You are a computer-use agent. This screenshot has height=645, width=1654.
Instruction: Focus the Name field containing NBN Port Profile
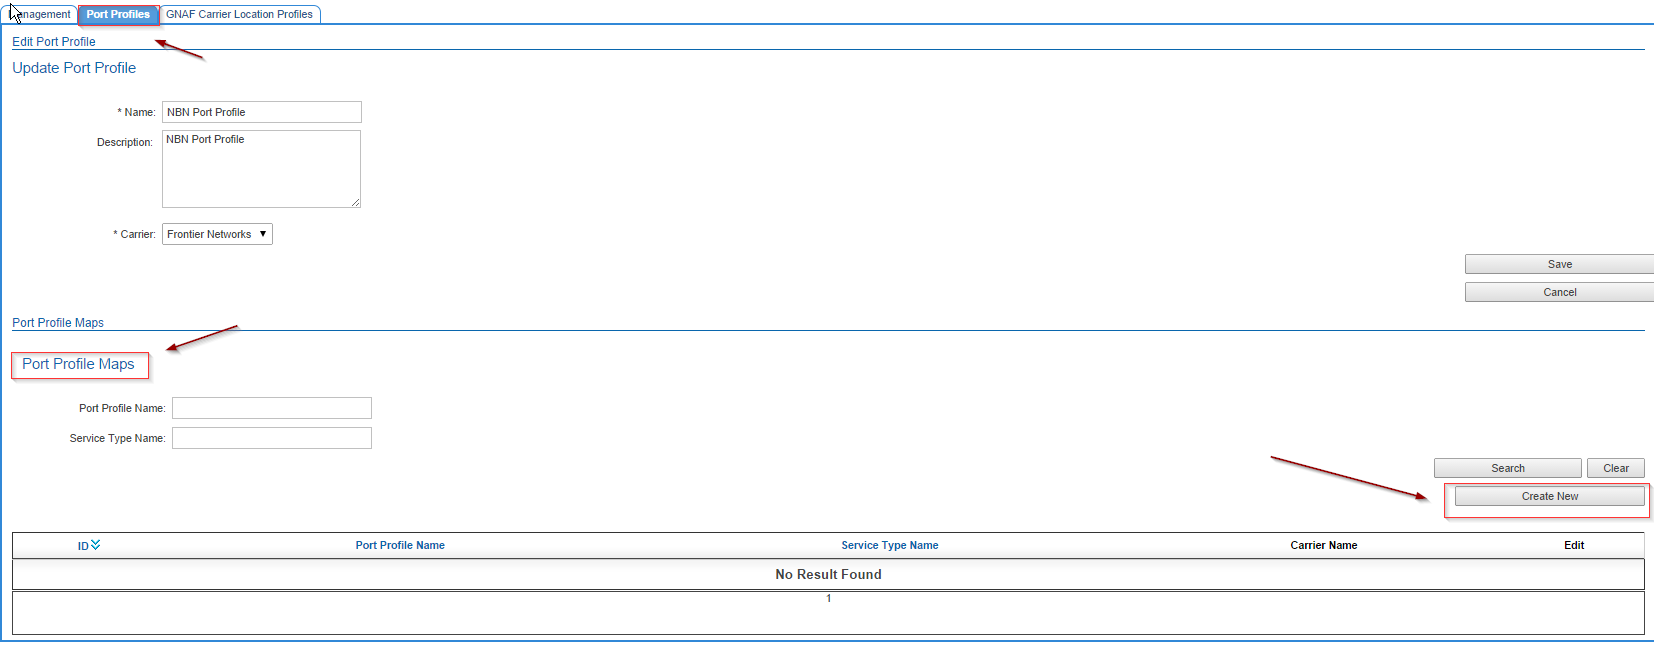click(x=261, y=112)
